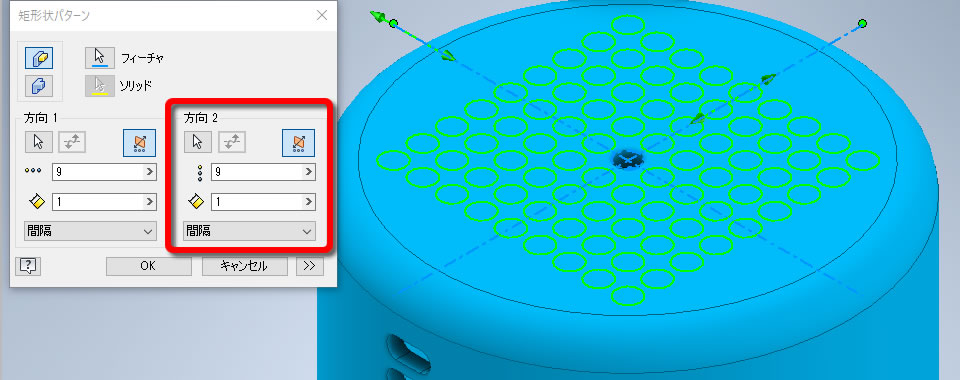The image size is (960, 380).
Task: Click the キャンセル button
Action: tap(244, 266)
